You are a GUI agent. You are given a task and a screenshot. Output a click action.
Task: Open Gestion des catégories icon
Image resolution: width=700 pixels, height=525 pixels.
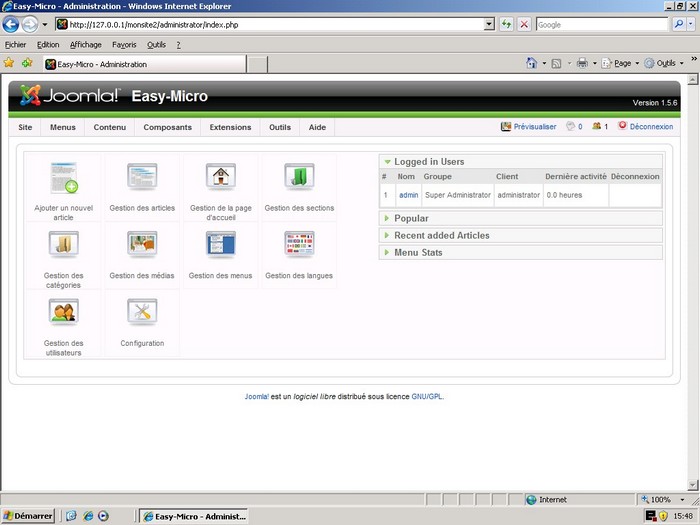click(63, 245)
